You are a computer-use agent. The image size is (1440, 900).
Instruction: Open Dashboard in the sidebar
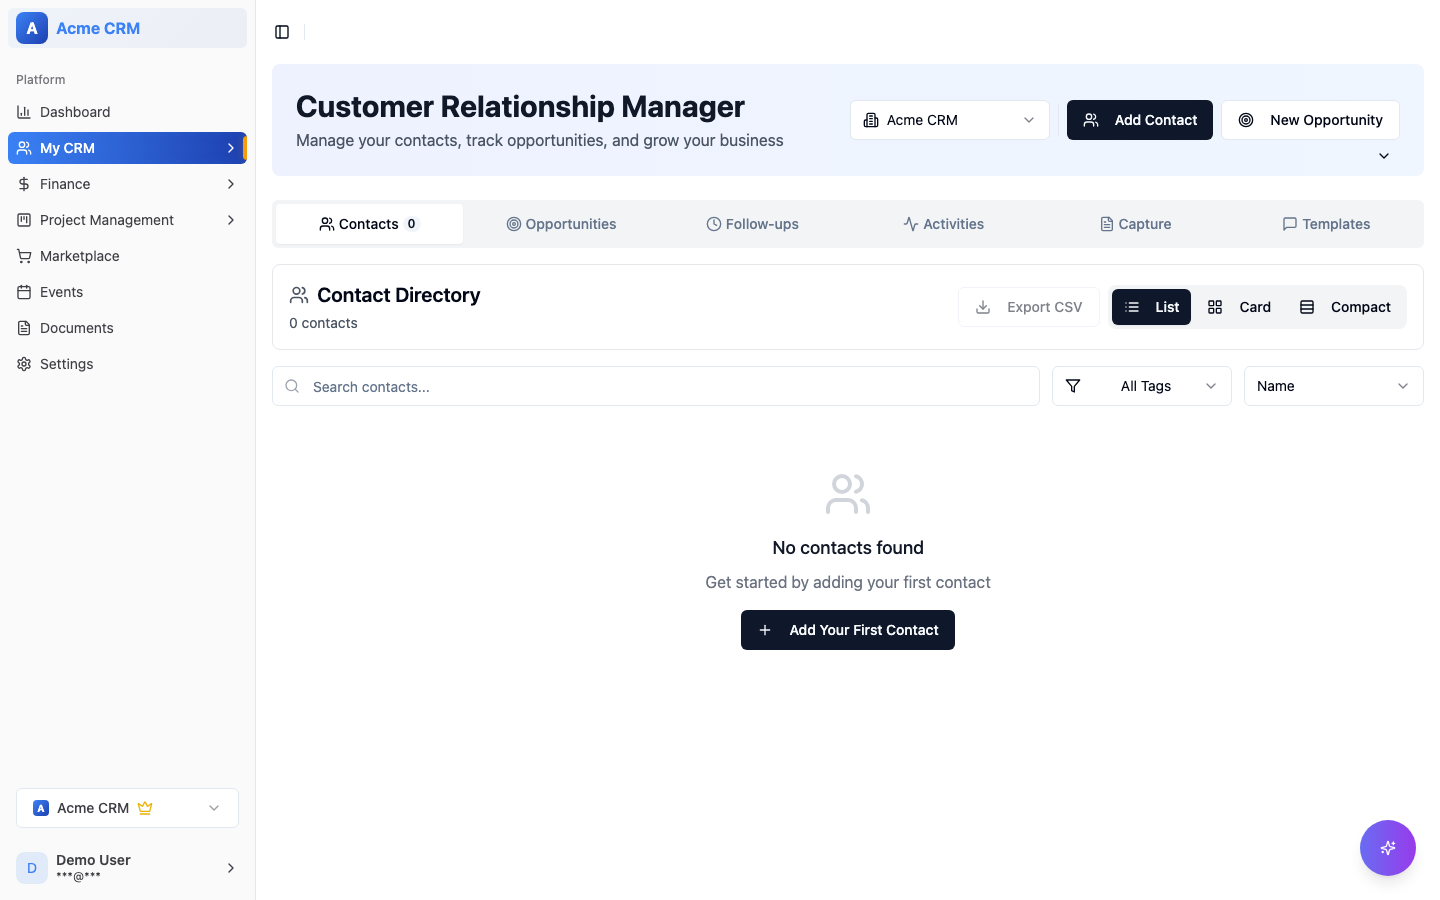[127, 112]
